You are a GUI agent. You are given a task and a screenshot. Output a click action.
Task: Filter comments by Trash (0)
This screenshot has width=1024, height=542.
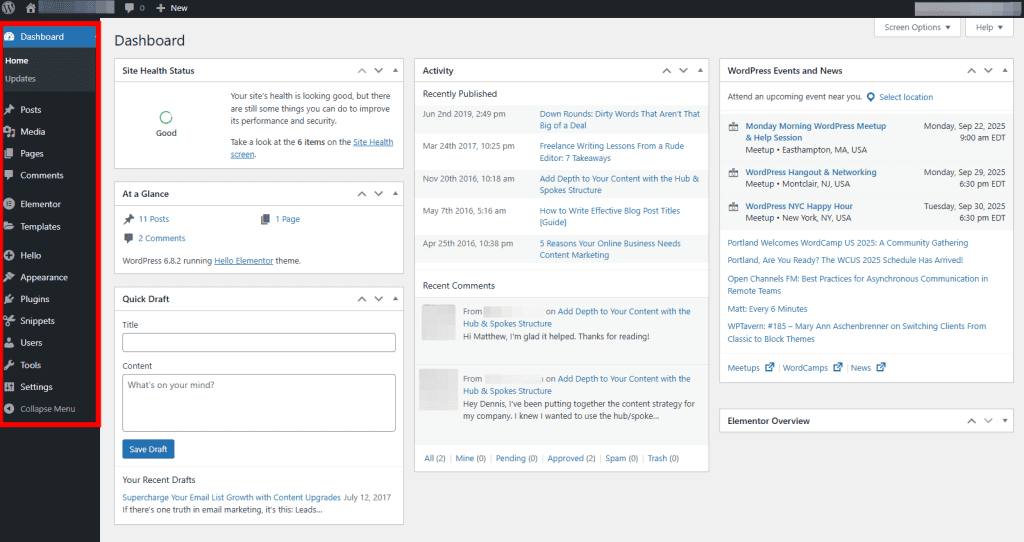(664, 458)
